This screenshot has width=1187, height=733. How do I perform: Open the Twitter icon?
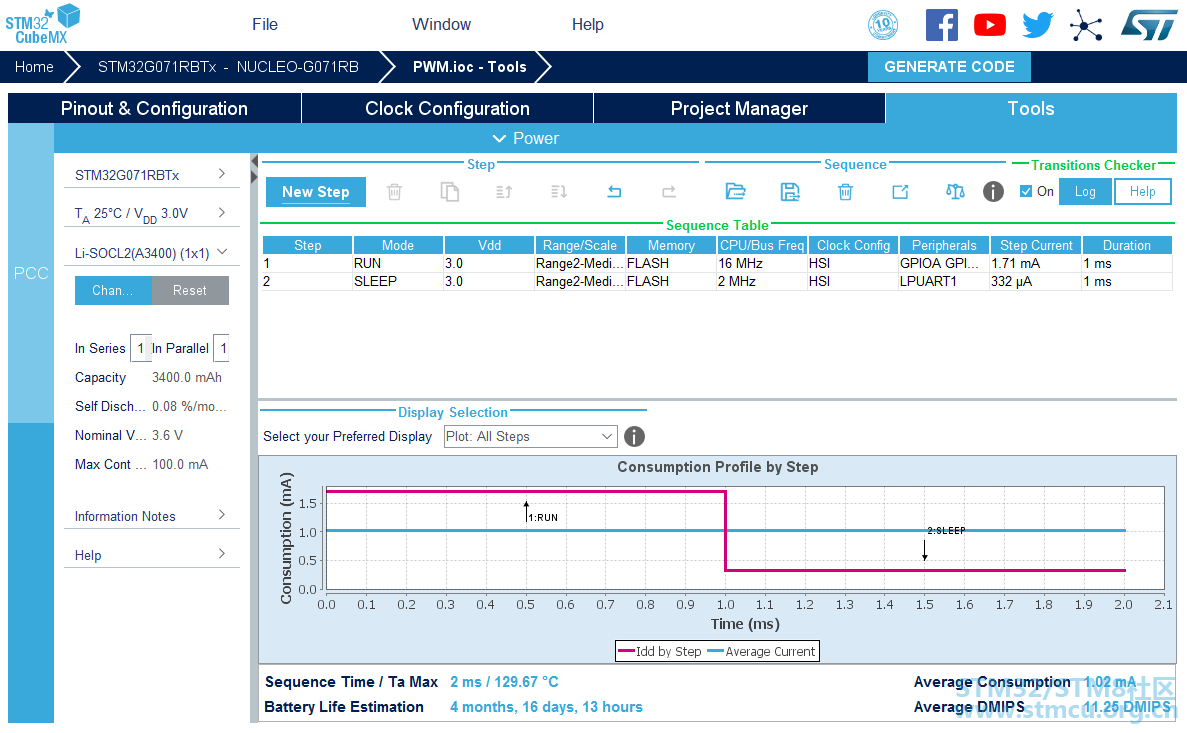pos(1037,25)
